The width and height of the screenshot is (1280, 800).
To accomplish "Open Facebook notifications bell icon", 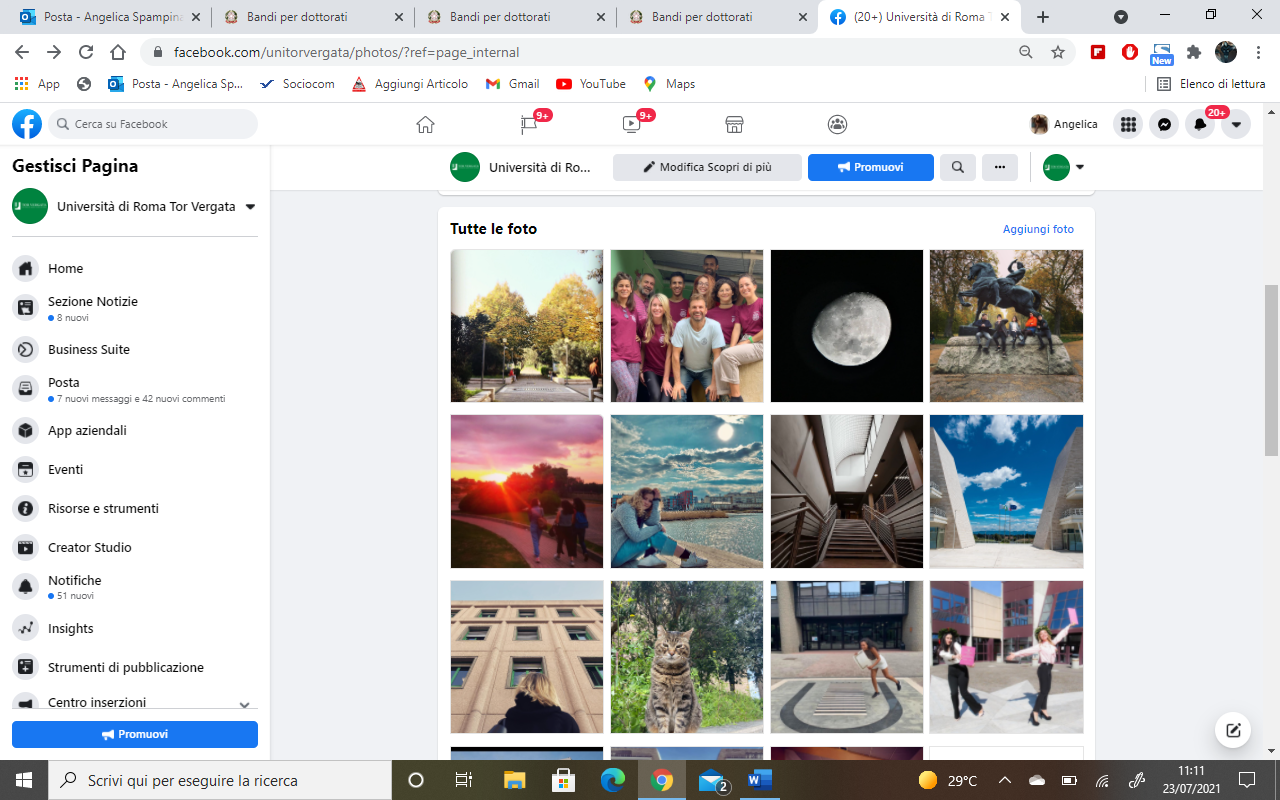I will [1200, 124].
